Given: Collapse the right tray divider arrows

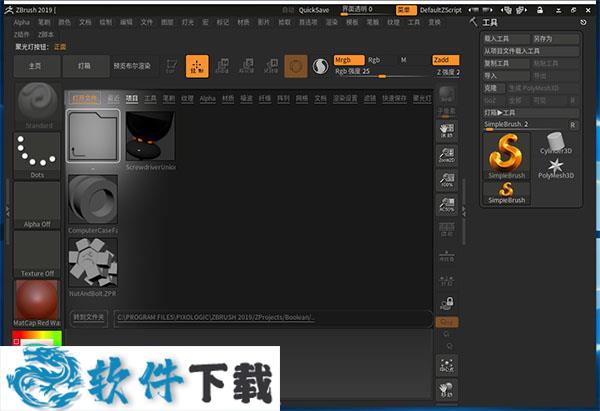Looking at the screenshot, I should 464,210.
